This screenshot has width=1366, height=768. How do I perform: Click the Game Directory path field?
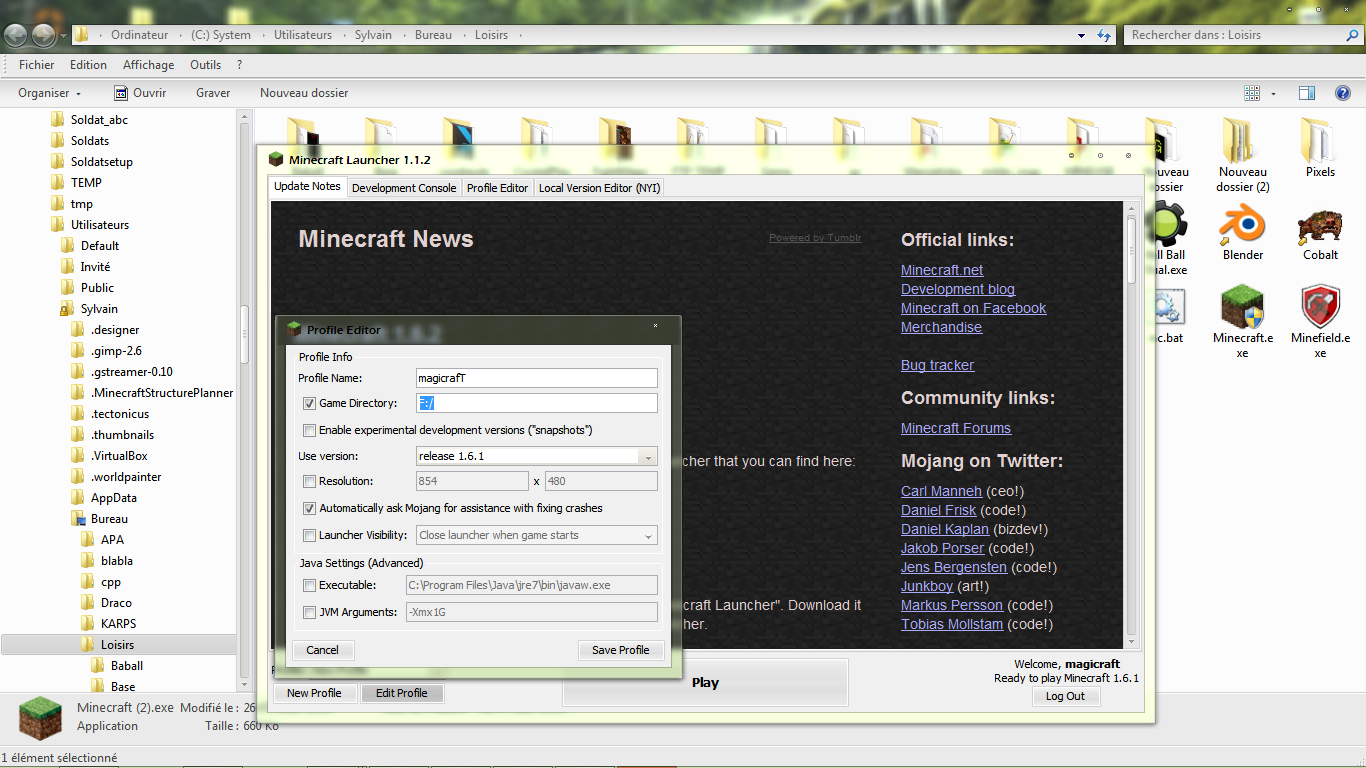(537, 403)
